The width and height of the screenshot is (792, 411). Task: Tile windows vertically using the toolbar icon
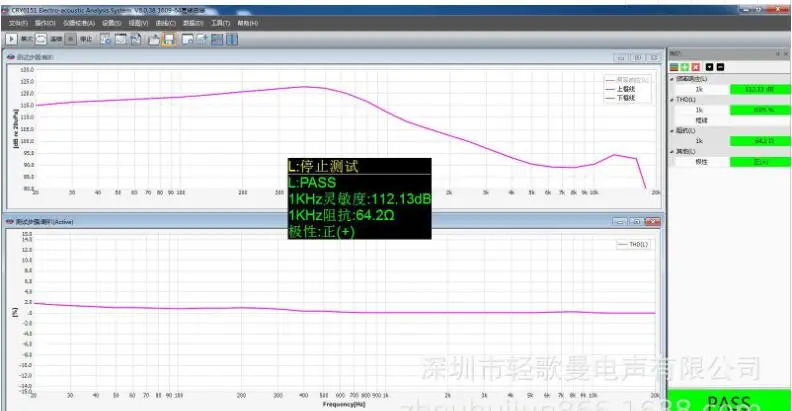[232, 39]
